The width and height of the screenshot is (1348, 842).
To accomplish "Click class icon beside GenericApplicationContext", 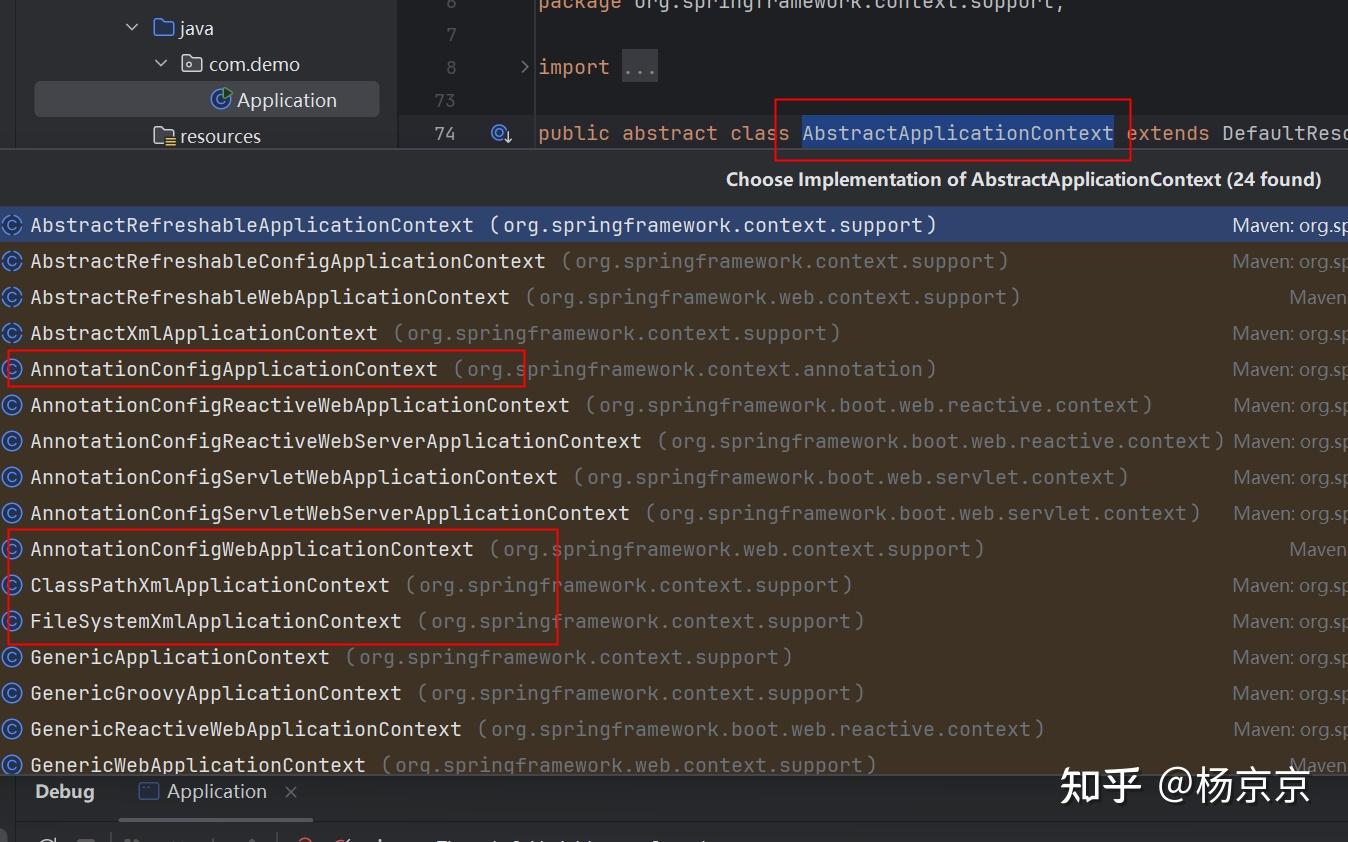I will 12,657.
